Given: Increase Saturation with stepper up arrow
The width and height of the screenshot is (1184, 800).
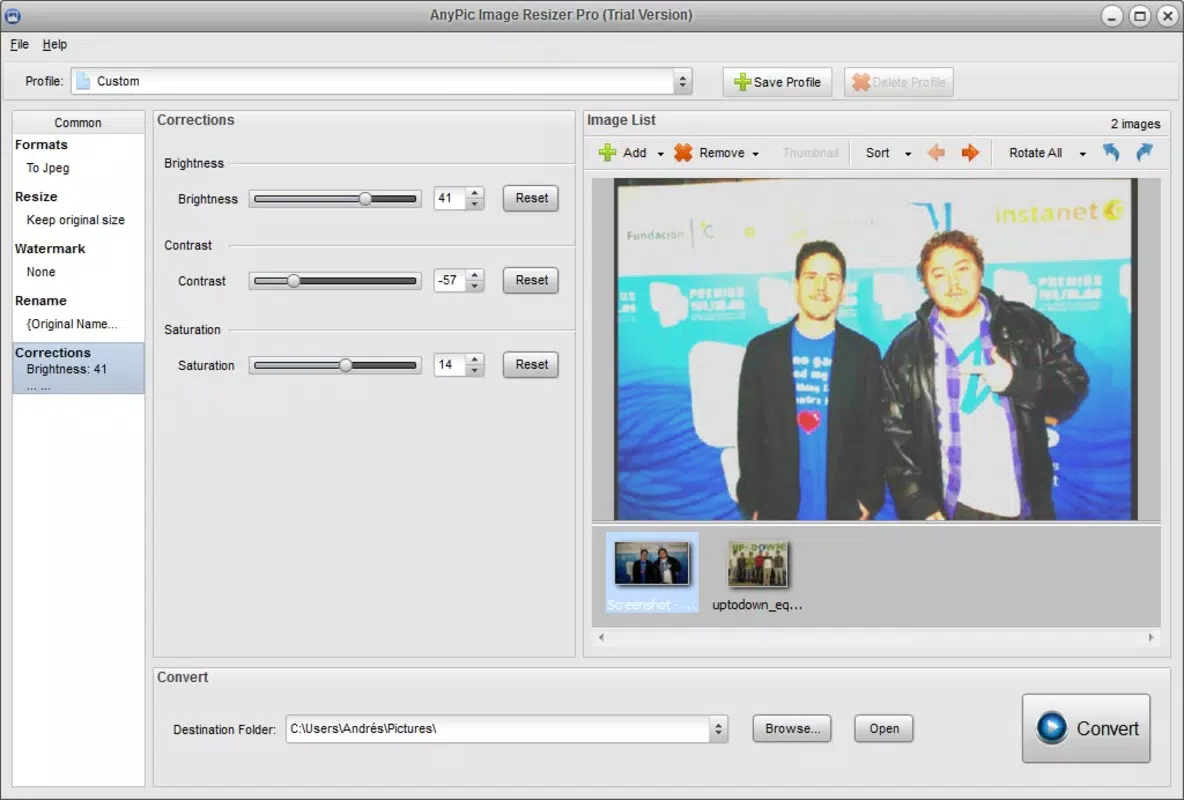Looking at the screenshot, I should pos(474,360).
